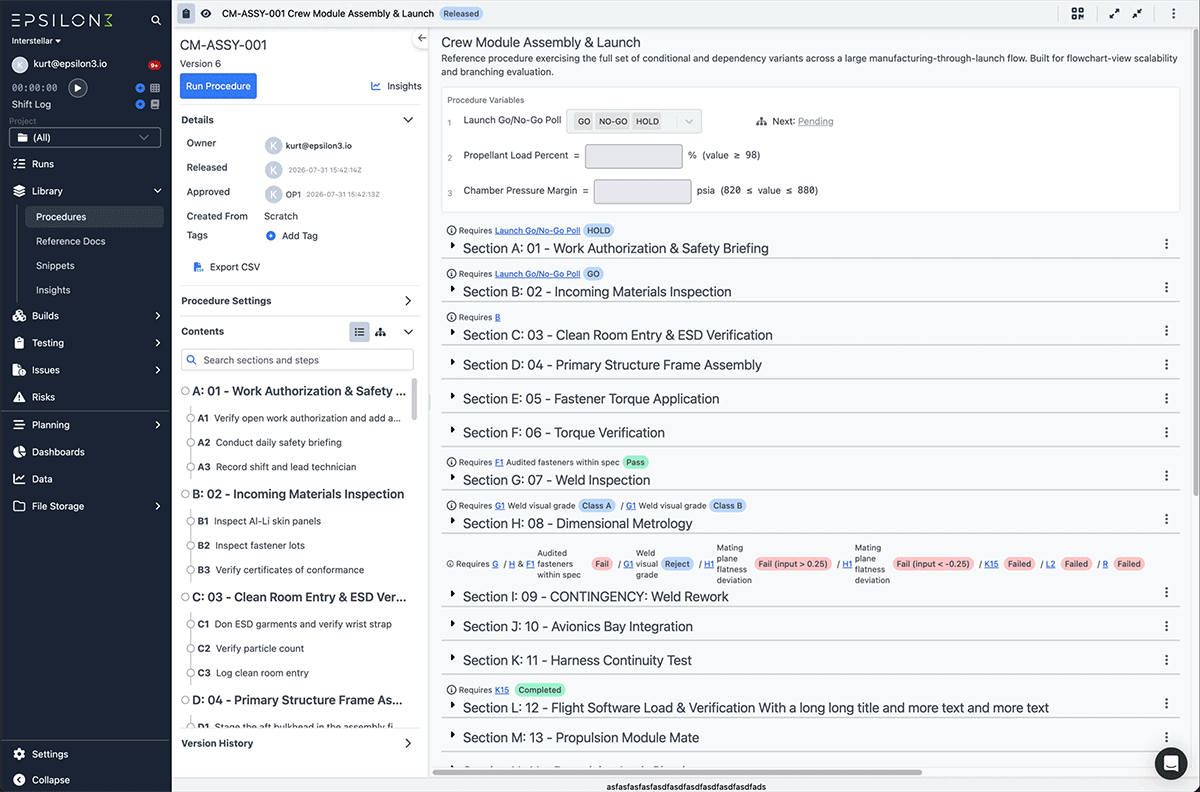The width and height of the screenshot is (1200, 792).
Task: Collapse all sections with inward arrows icon
Action: click(1138, 14)
